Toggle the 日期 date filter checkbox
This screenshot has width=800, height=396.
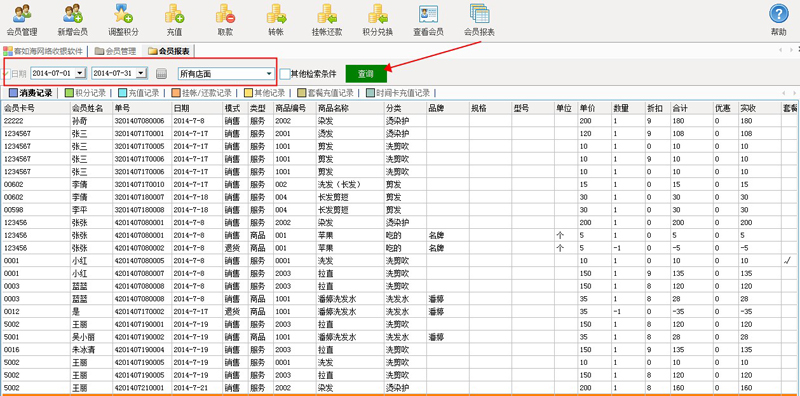pos(6,73)
